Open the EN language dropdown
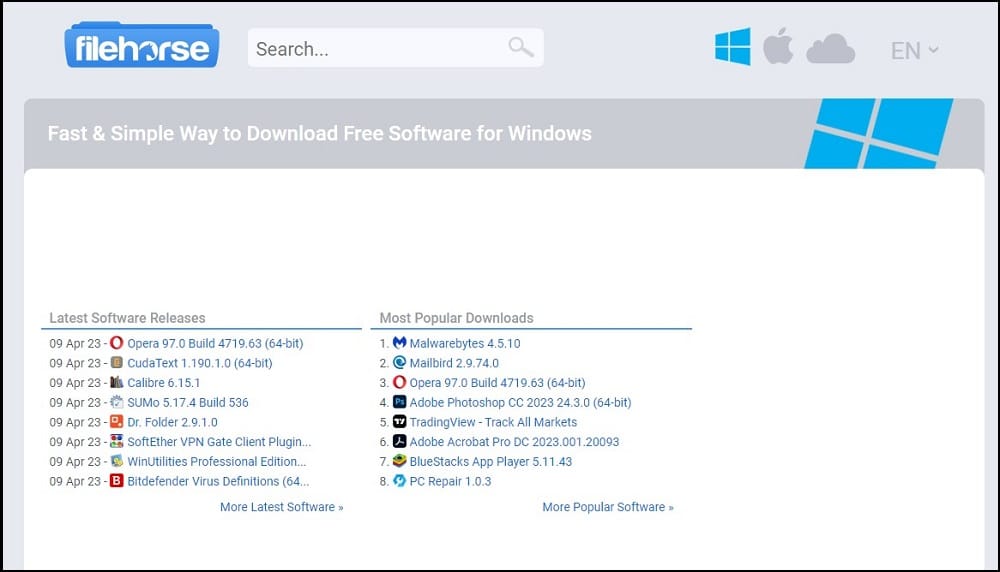The width and height of the screenshot is (1000, 572). click(x=915, y=50)
